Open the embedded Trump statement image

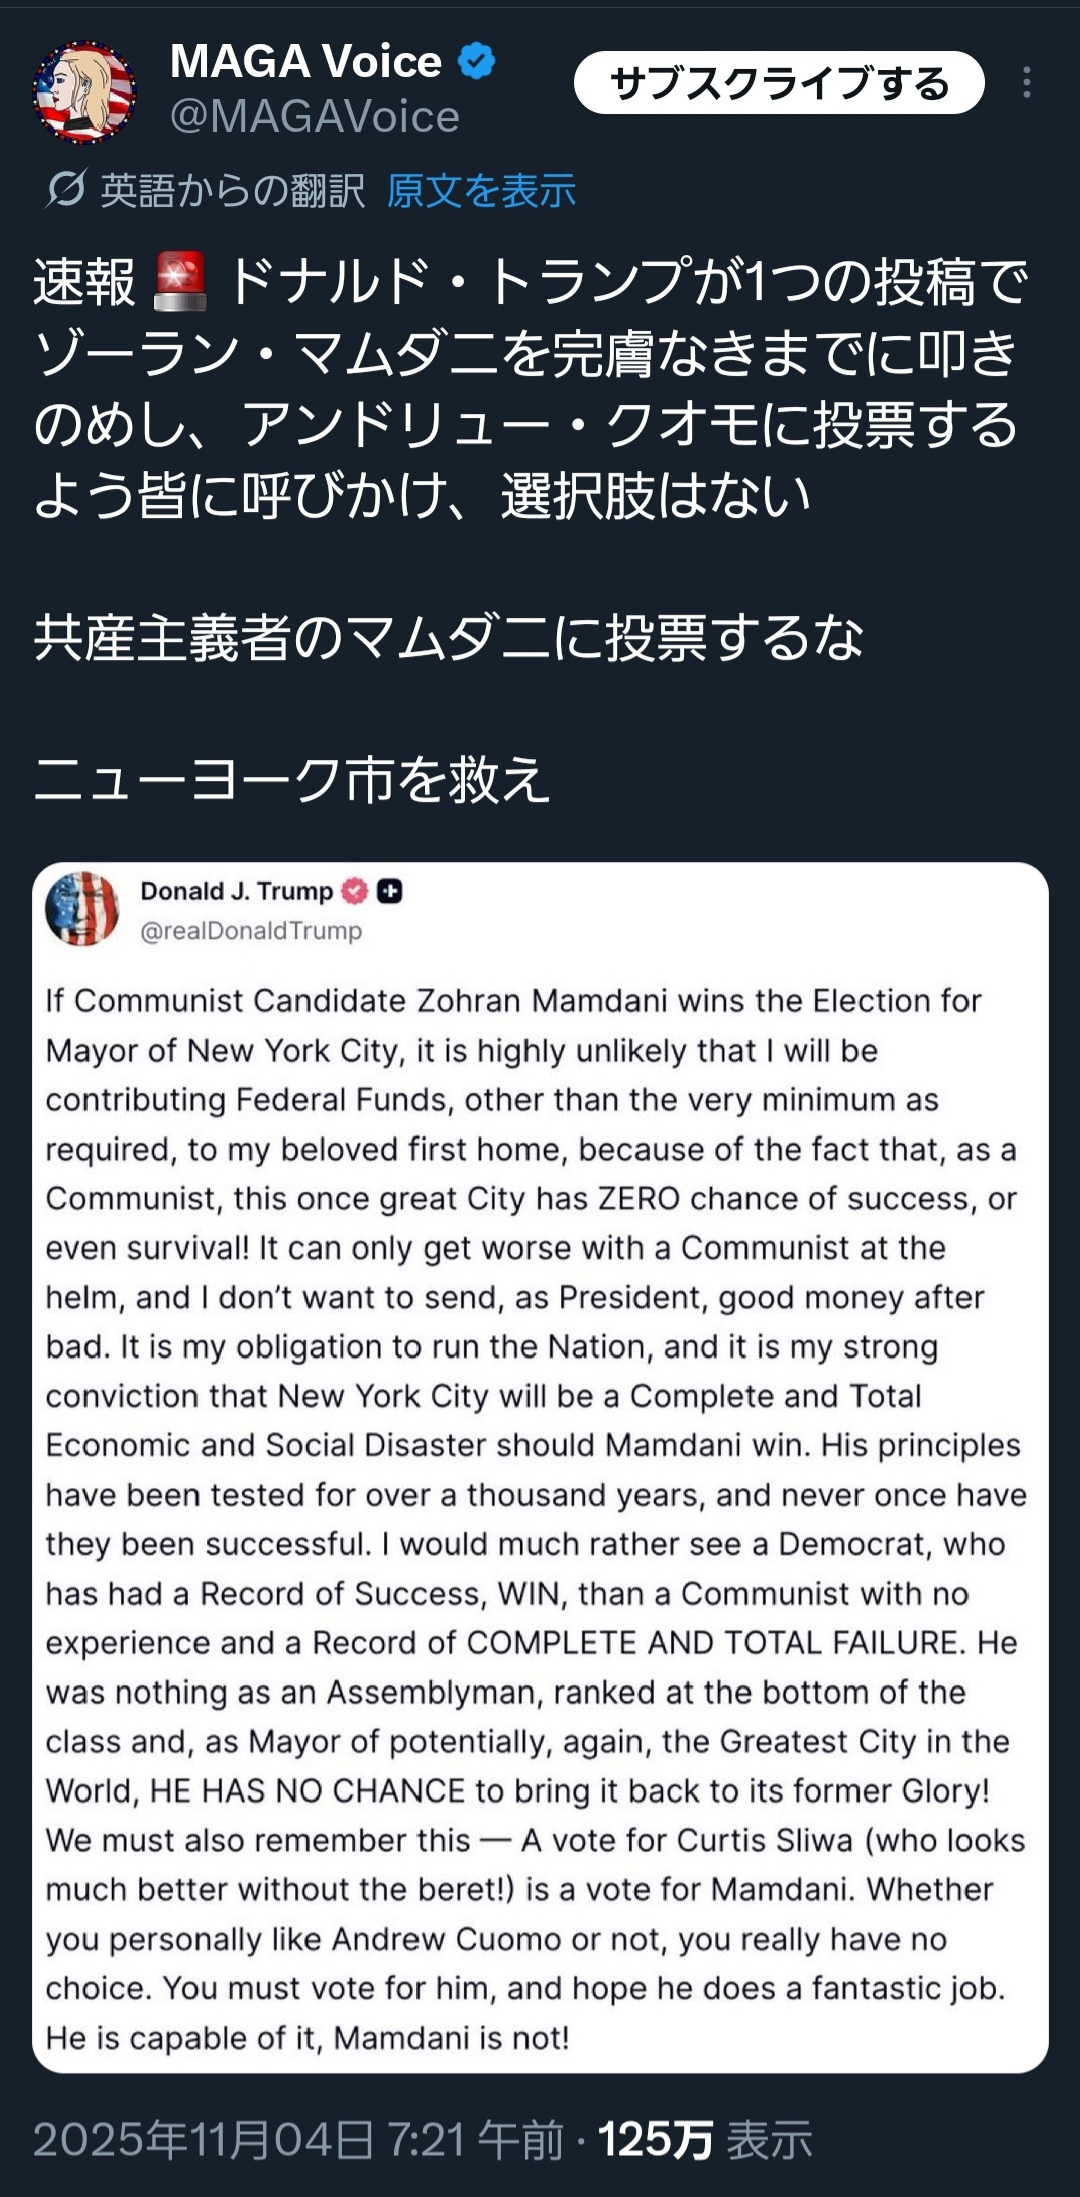tap(540, 1500)
